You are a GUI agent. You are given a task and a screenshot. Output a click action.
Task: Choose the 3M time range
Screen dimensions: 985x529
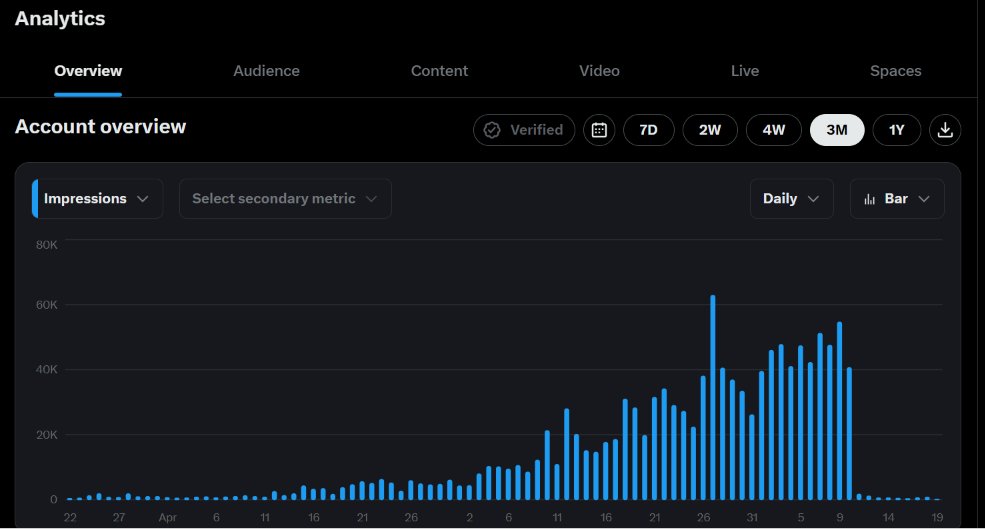pyautogui.click(x=837, y=130)
